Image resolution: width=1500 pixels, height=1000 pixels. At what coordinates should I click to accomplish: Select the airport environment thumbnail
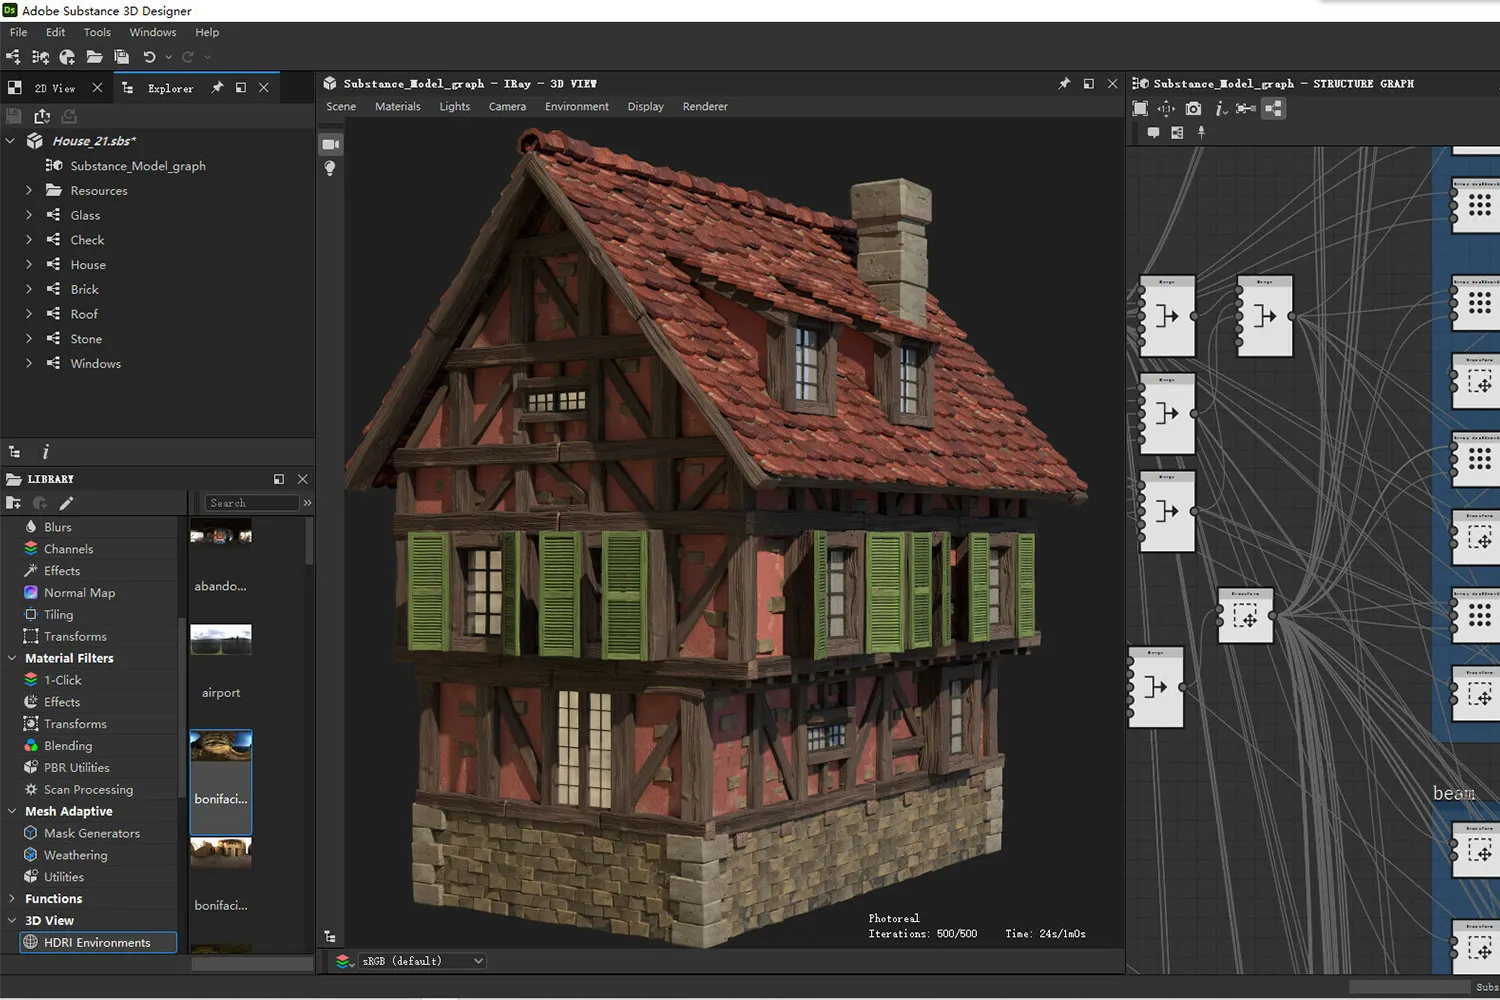pyautogui.click(x=220, y=639)
